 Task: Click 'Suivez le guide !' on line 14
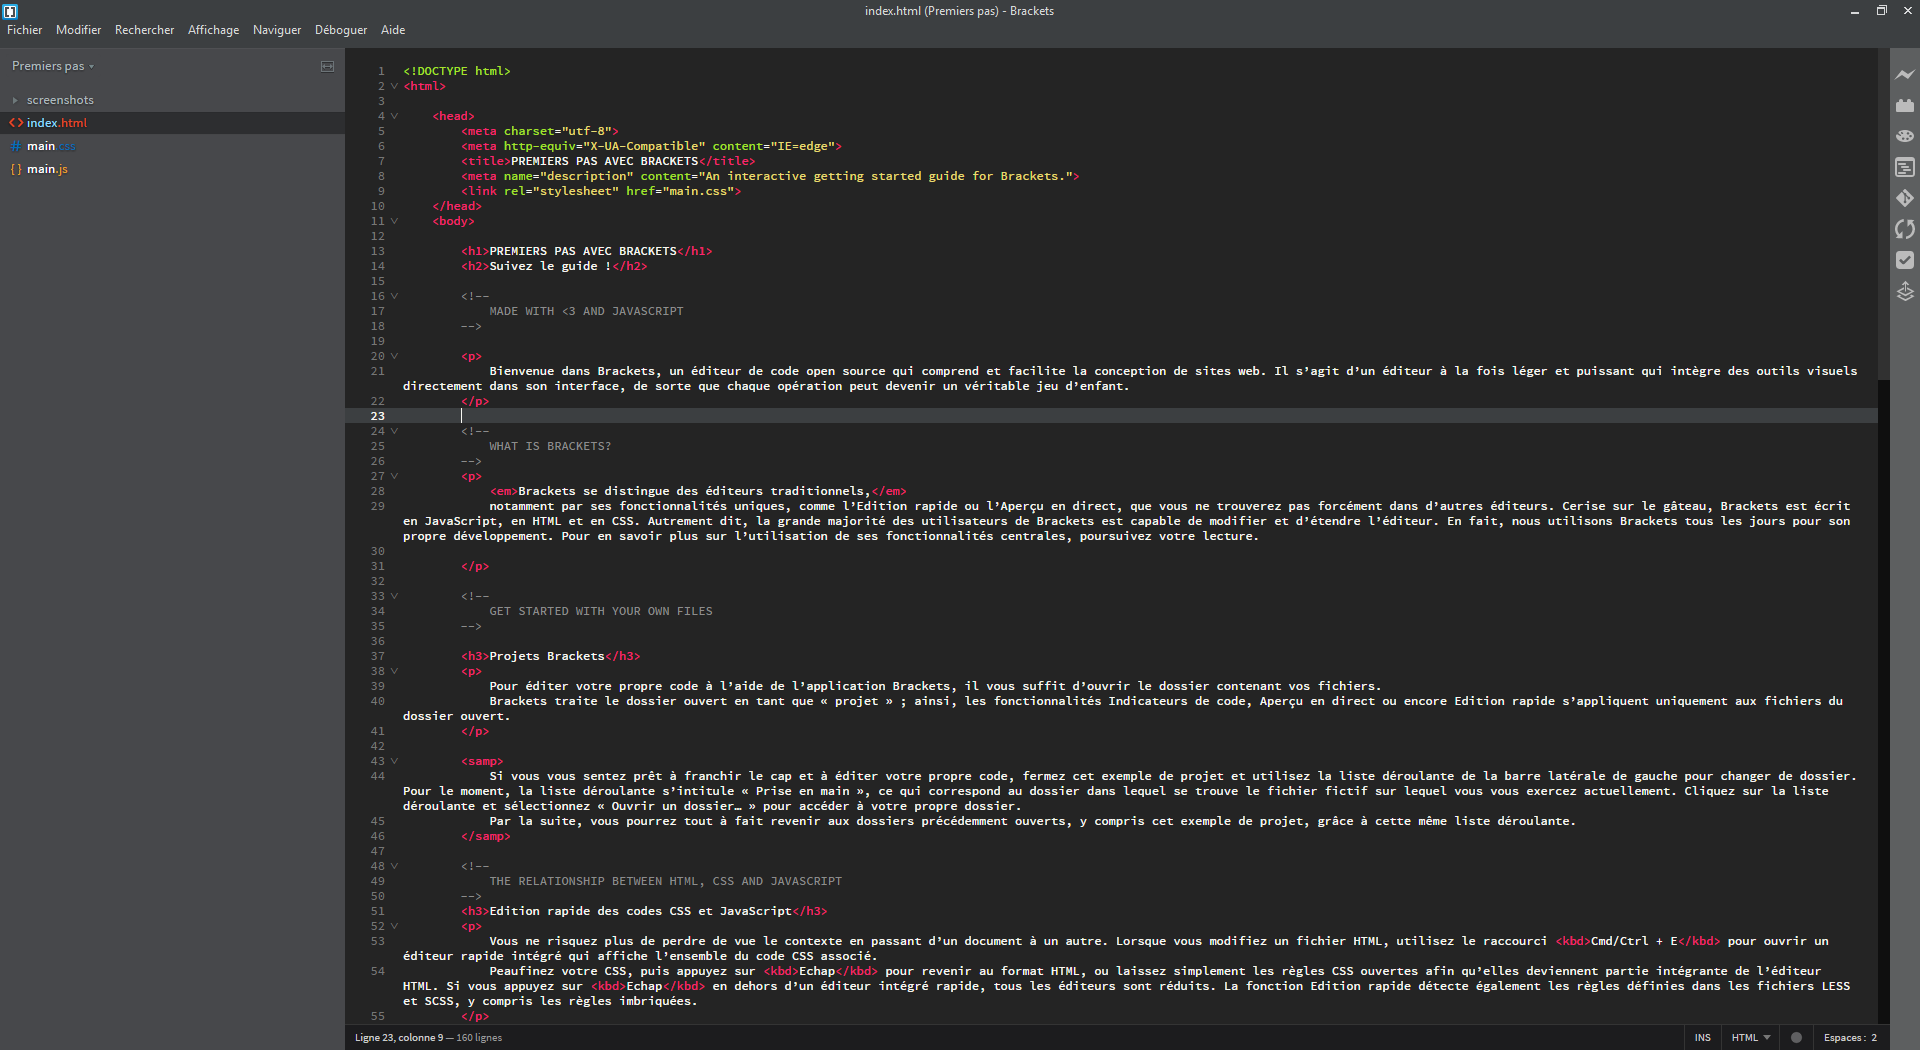pos(550,266)
